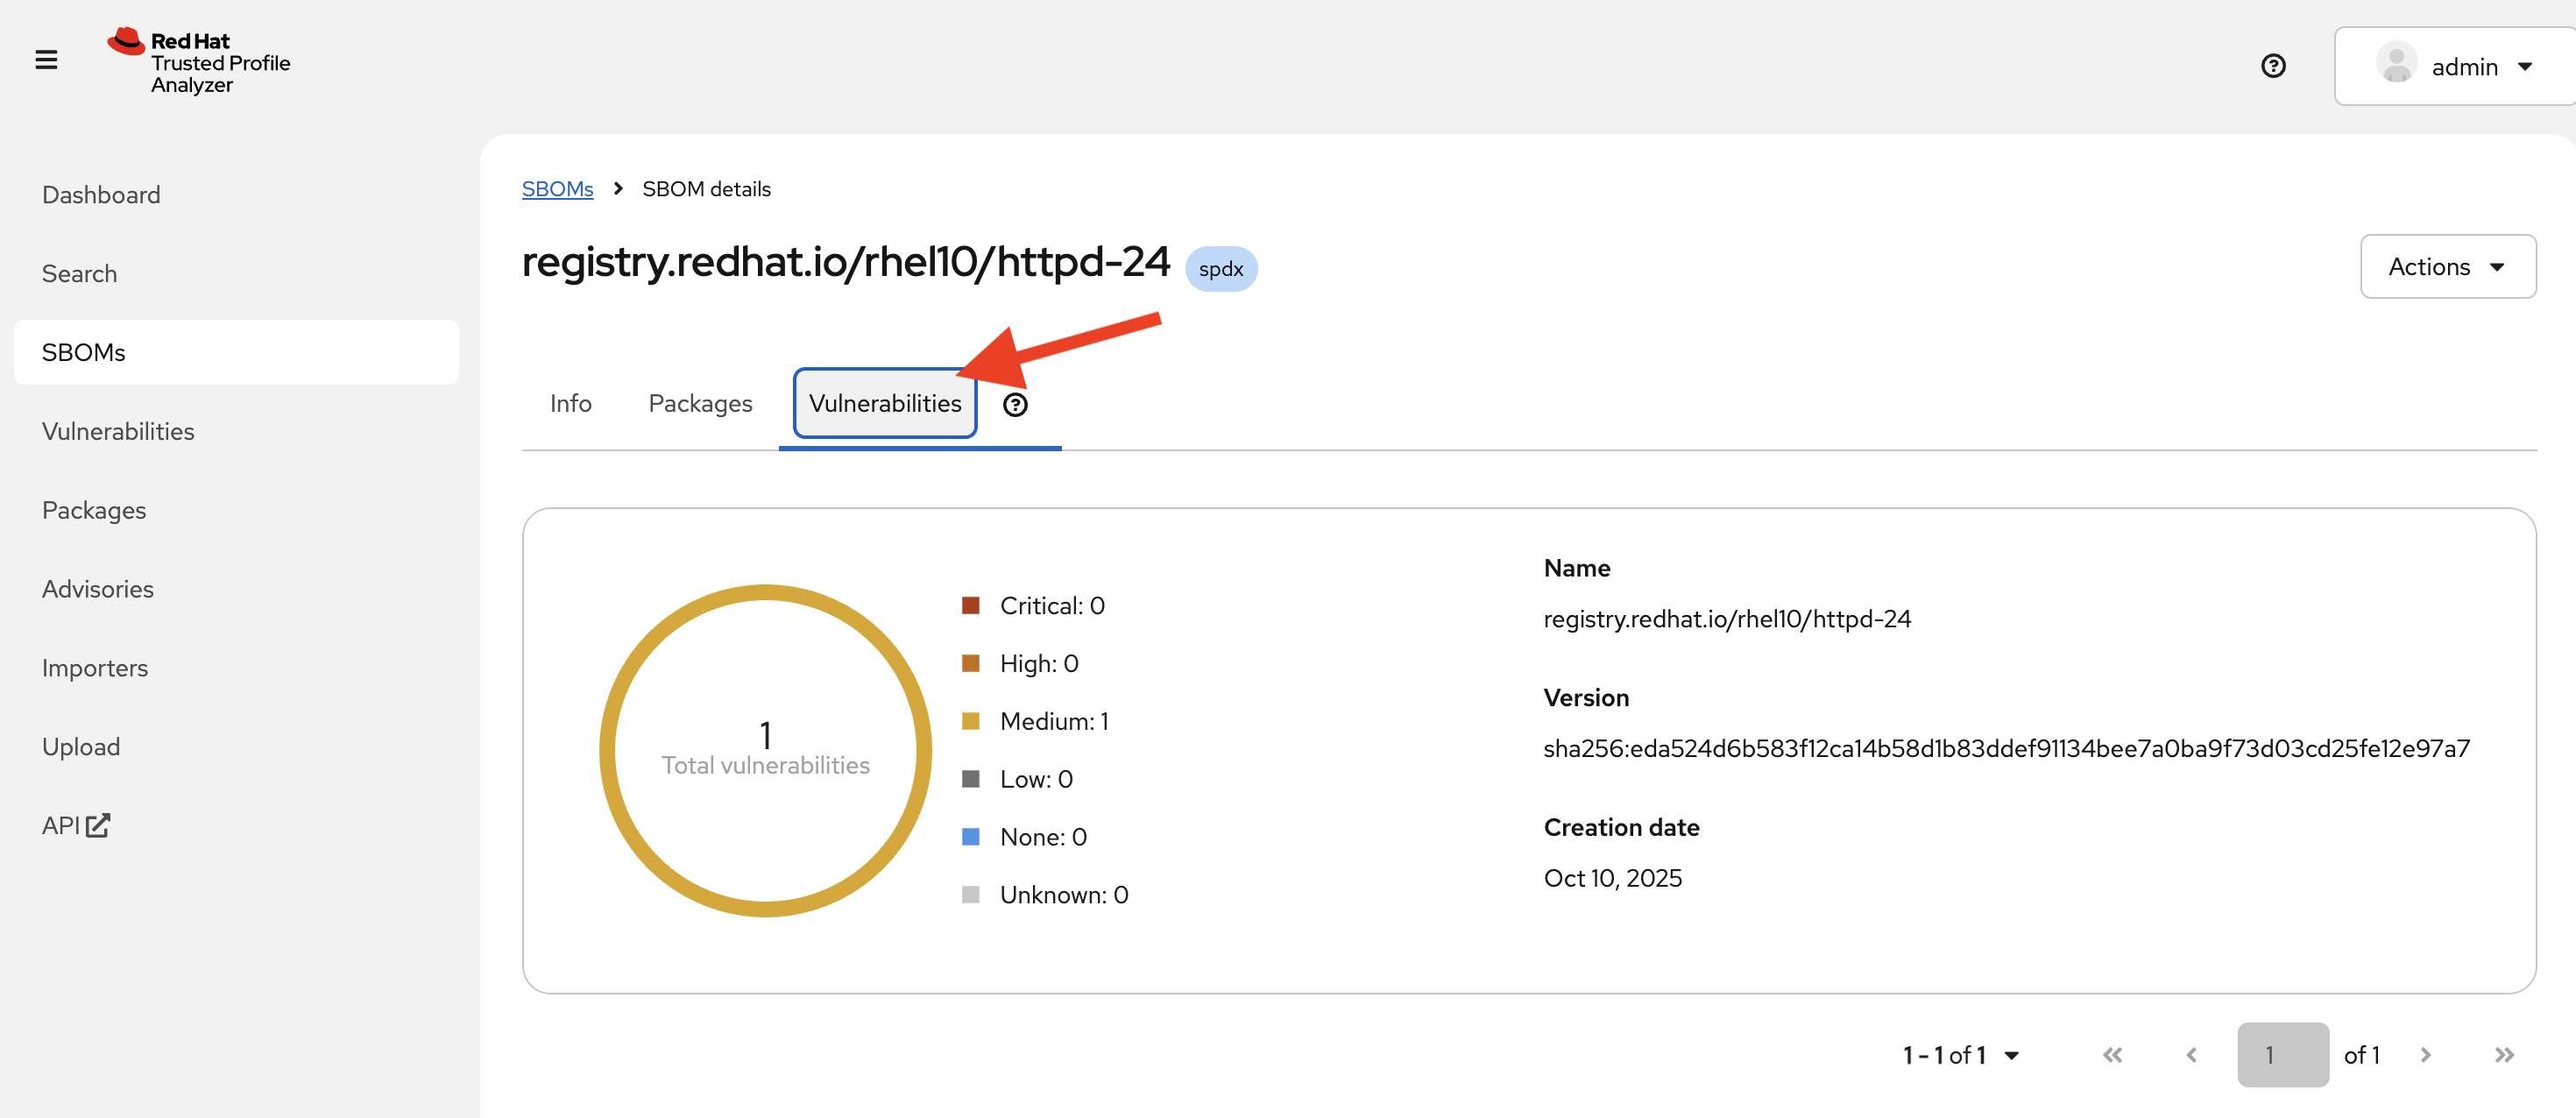Click the Red Hat logo
Viewport: 2576px width, 1118px height.
click(x=127, y=42)
